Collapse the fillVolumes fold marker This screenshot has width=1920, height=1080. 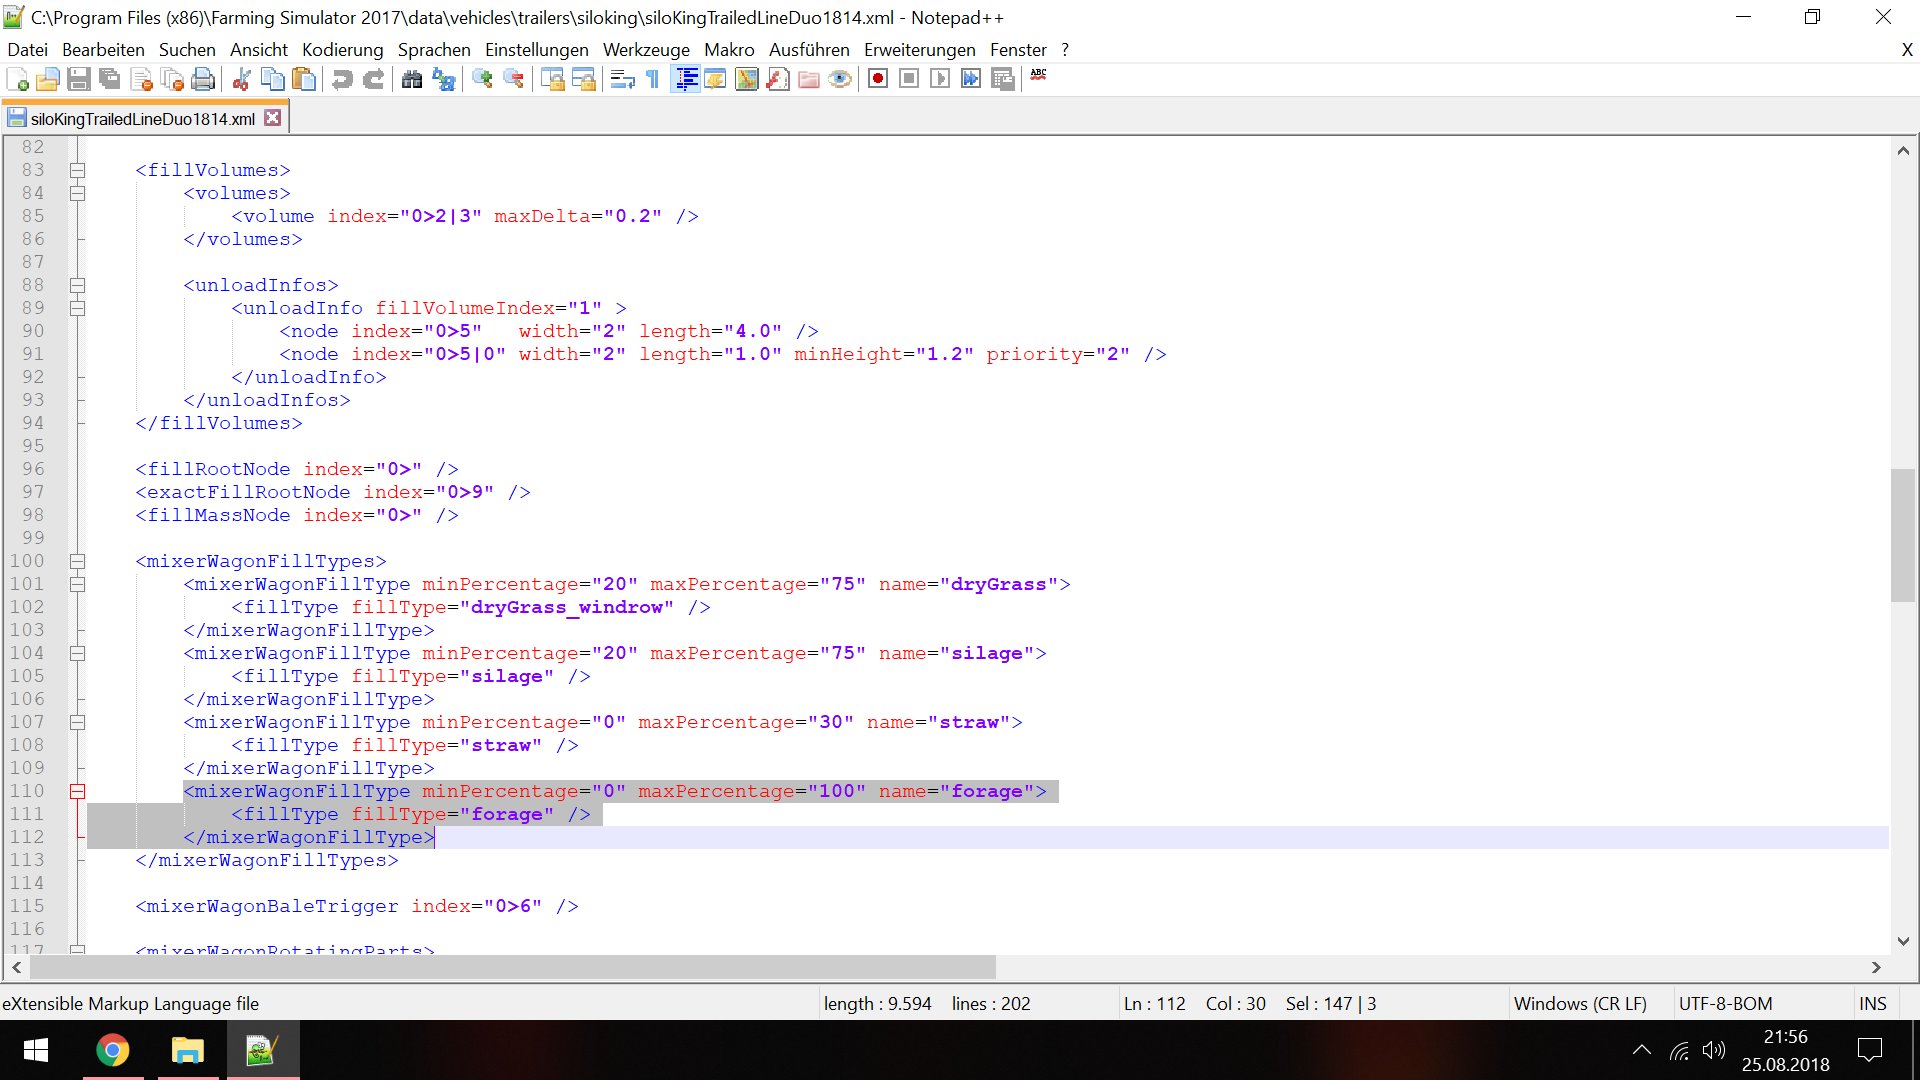[77, 170]
